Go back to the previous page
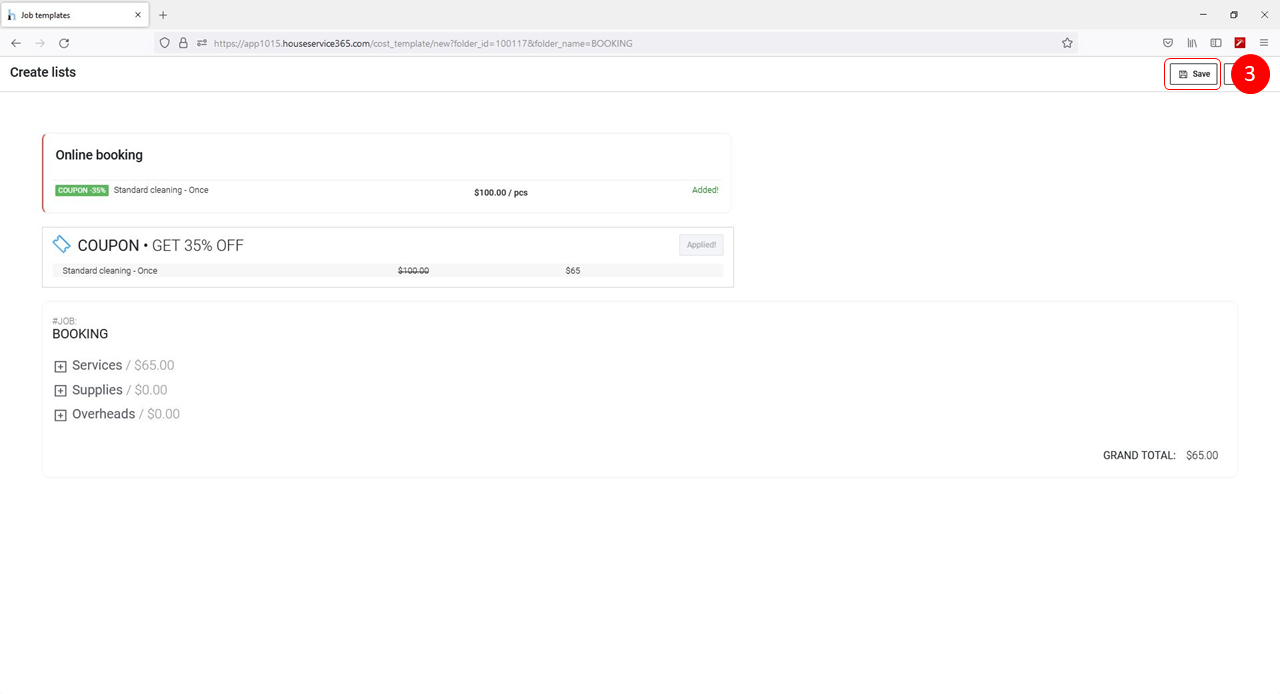Screen dimensions: 1280x694 16,43
